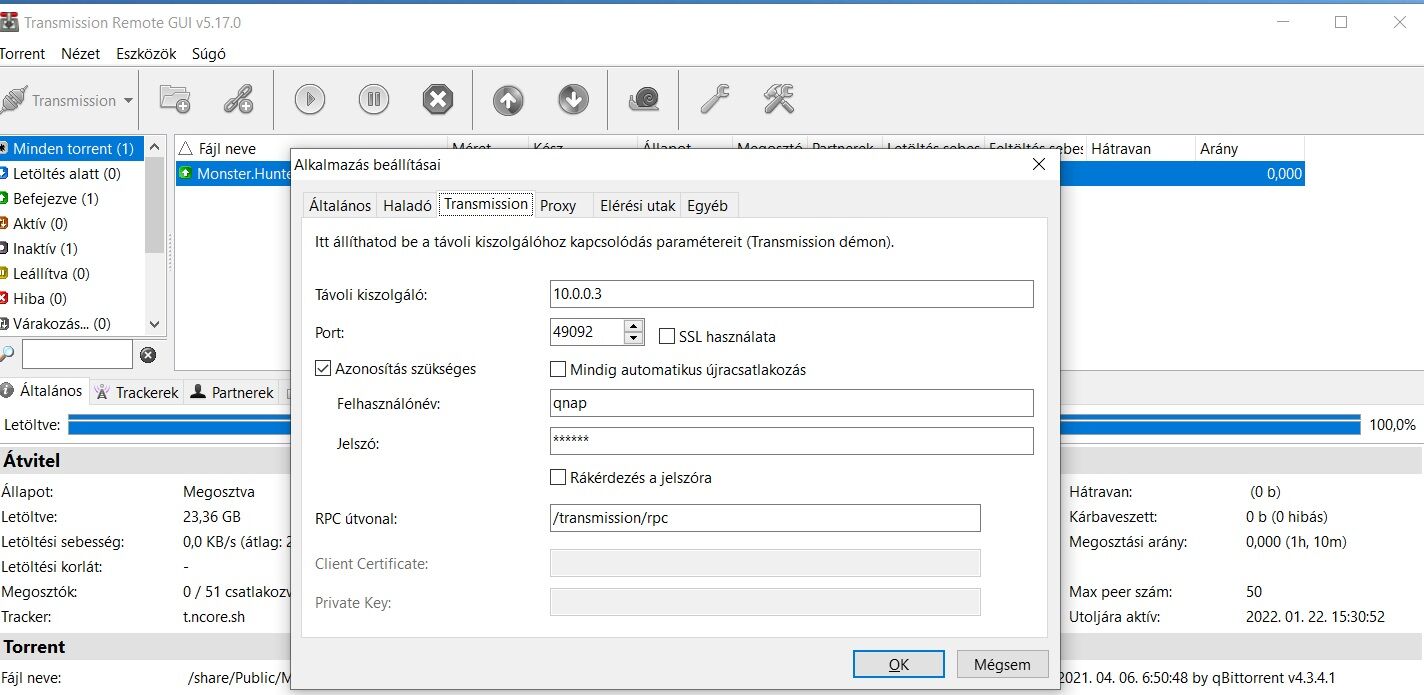Click the Add torrent link icon

pos(238,99)
